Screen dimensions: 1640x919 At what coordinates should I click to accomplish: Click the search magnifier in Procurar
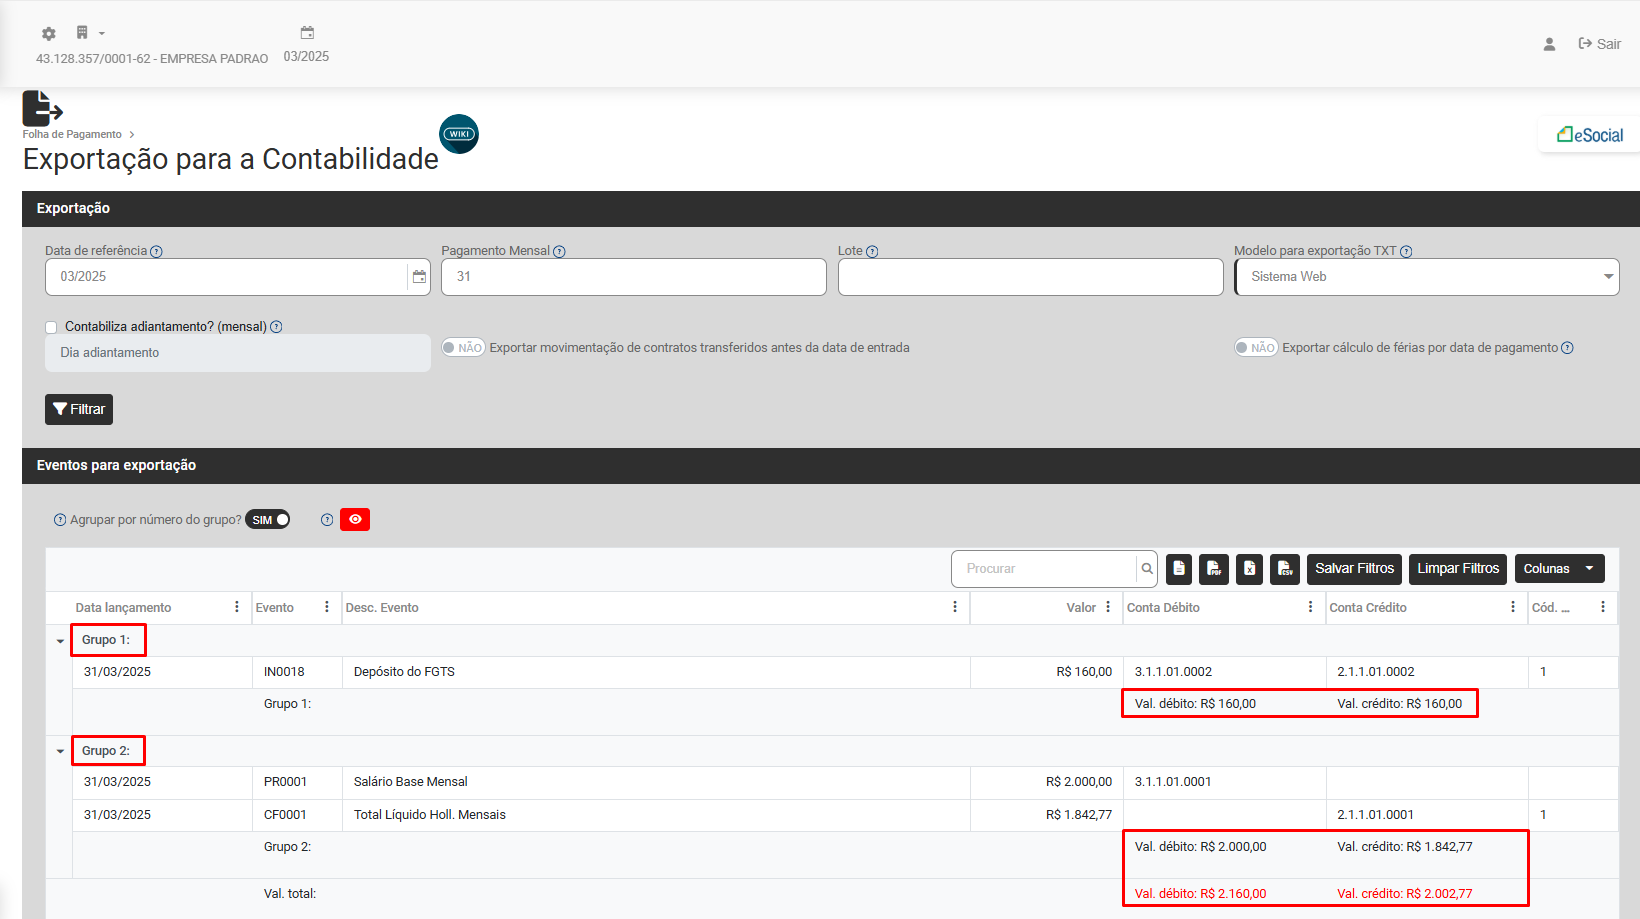(1147, 569)
